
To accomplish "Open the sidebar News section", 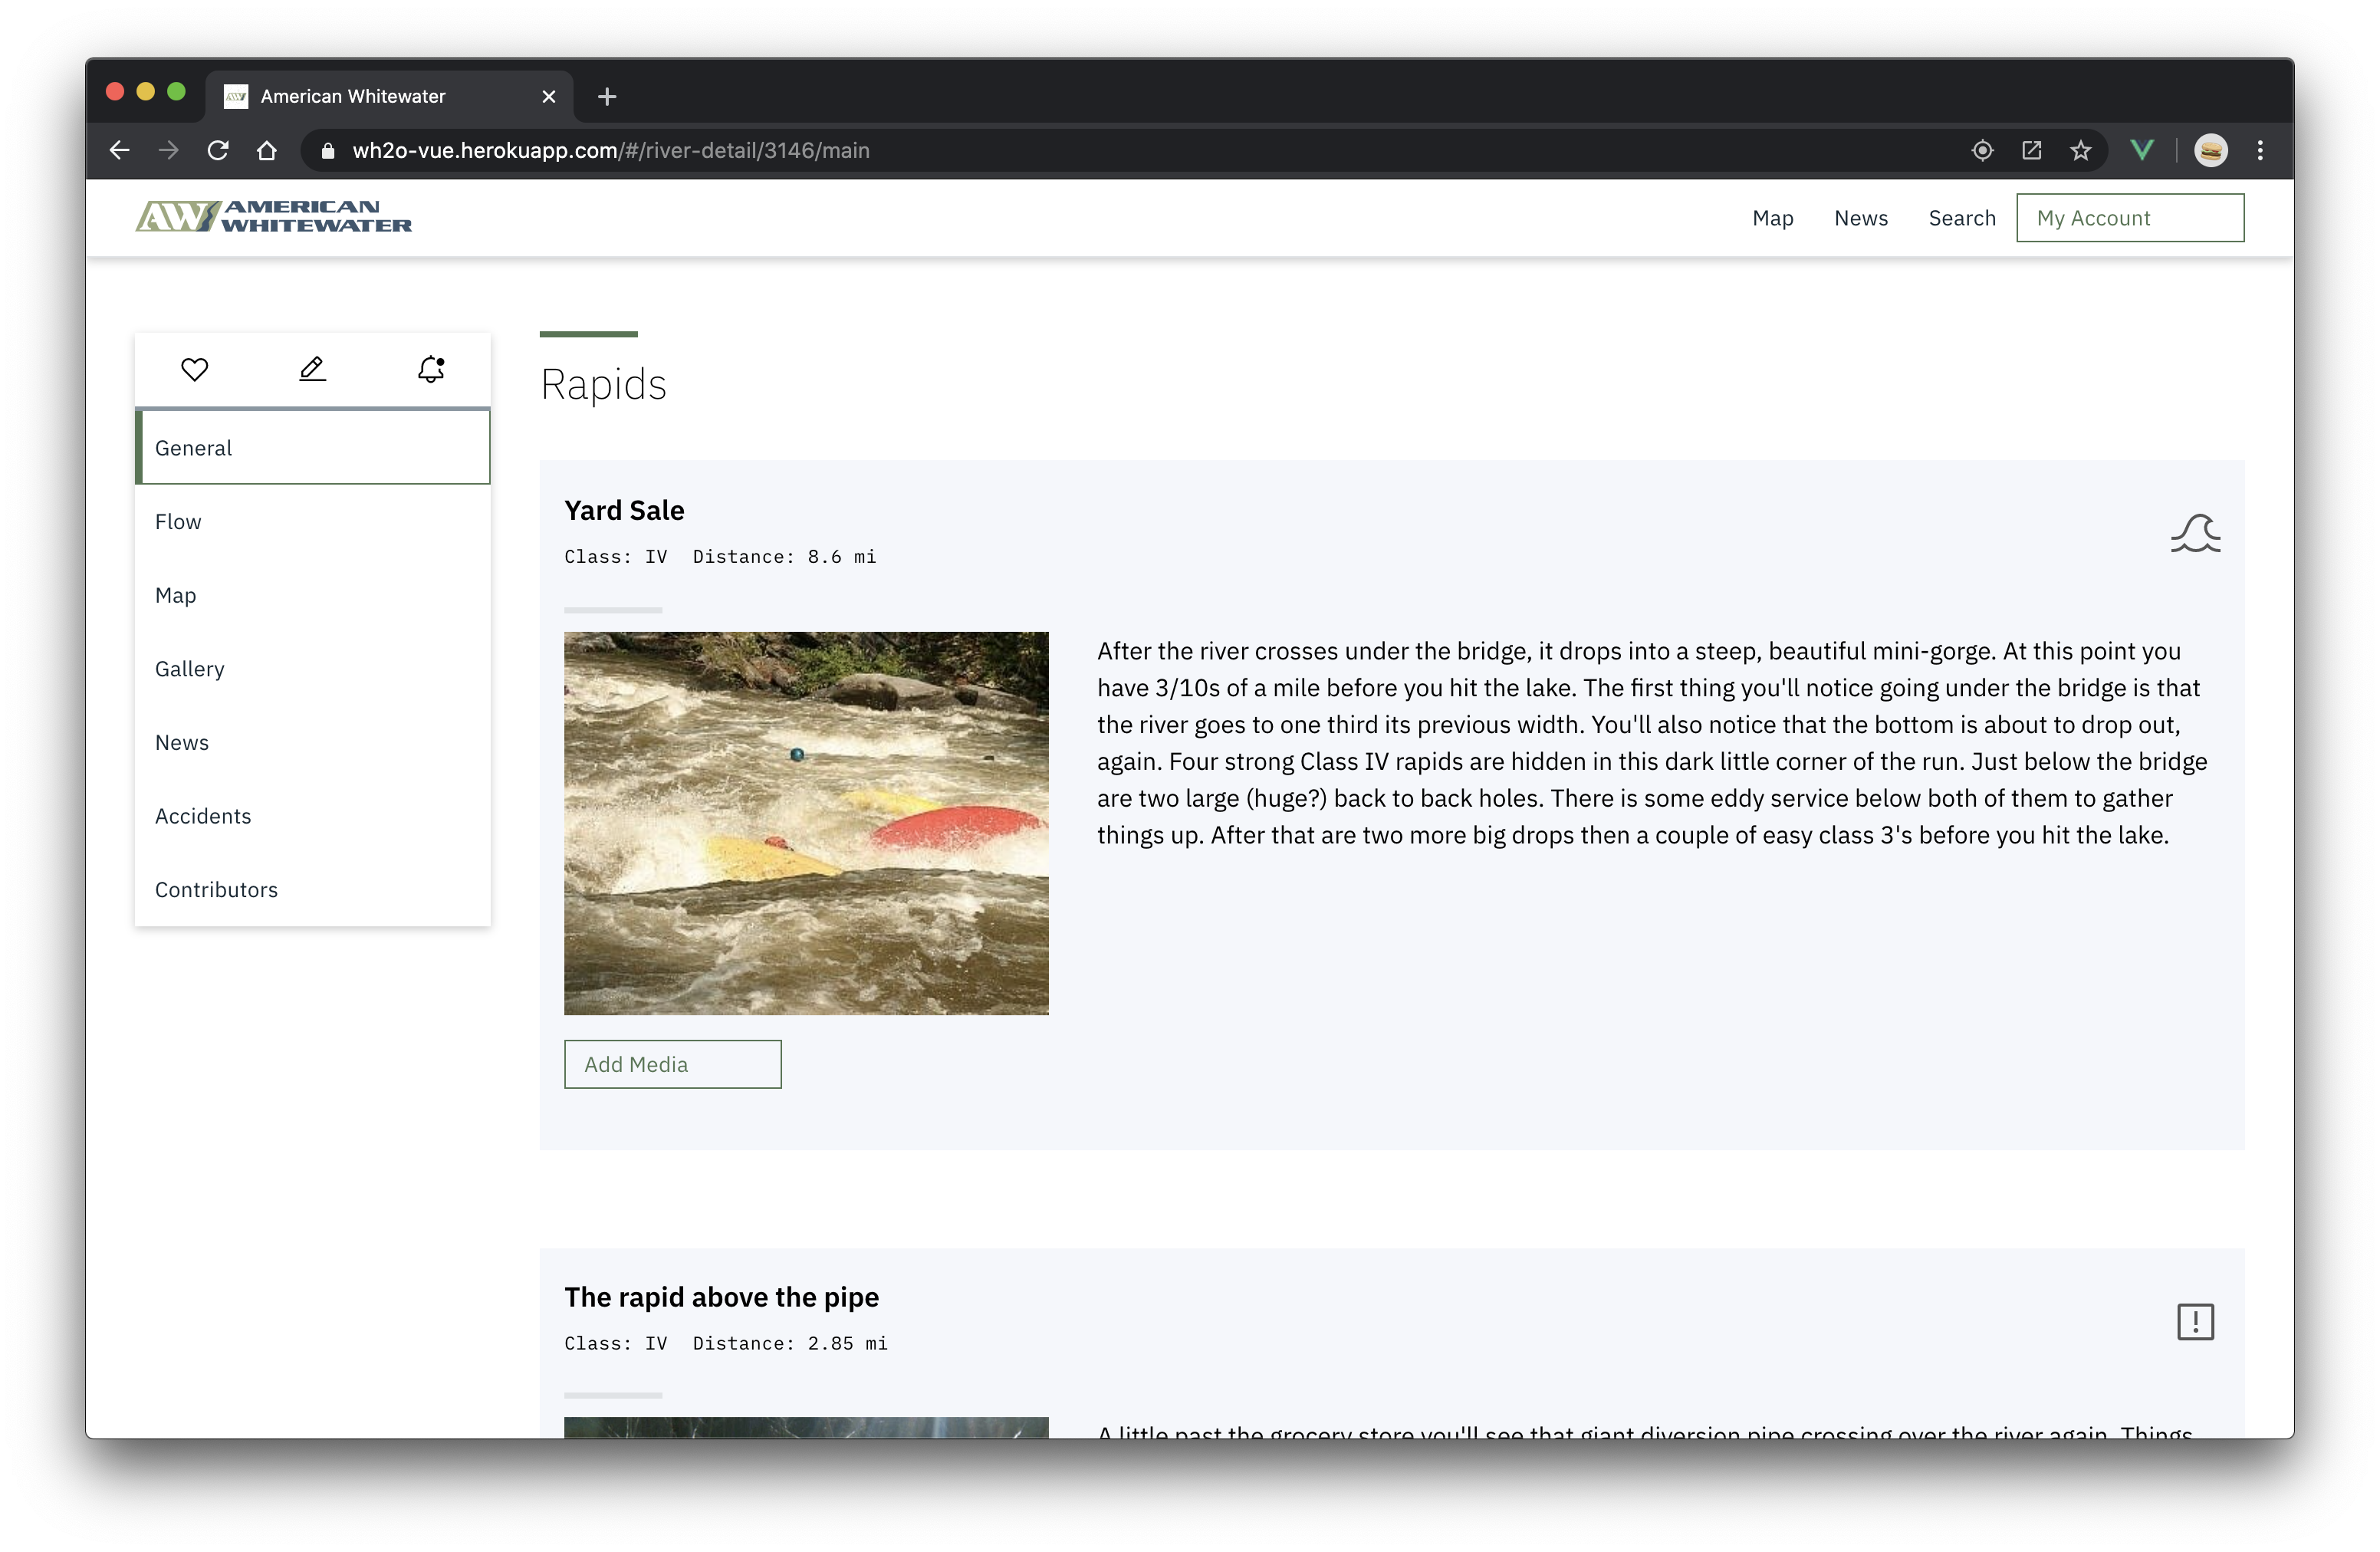I will (x=312, y=742).
